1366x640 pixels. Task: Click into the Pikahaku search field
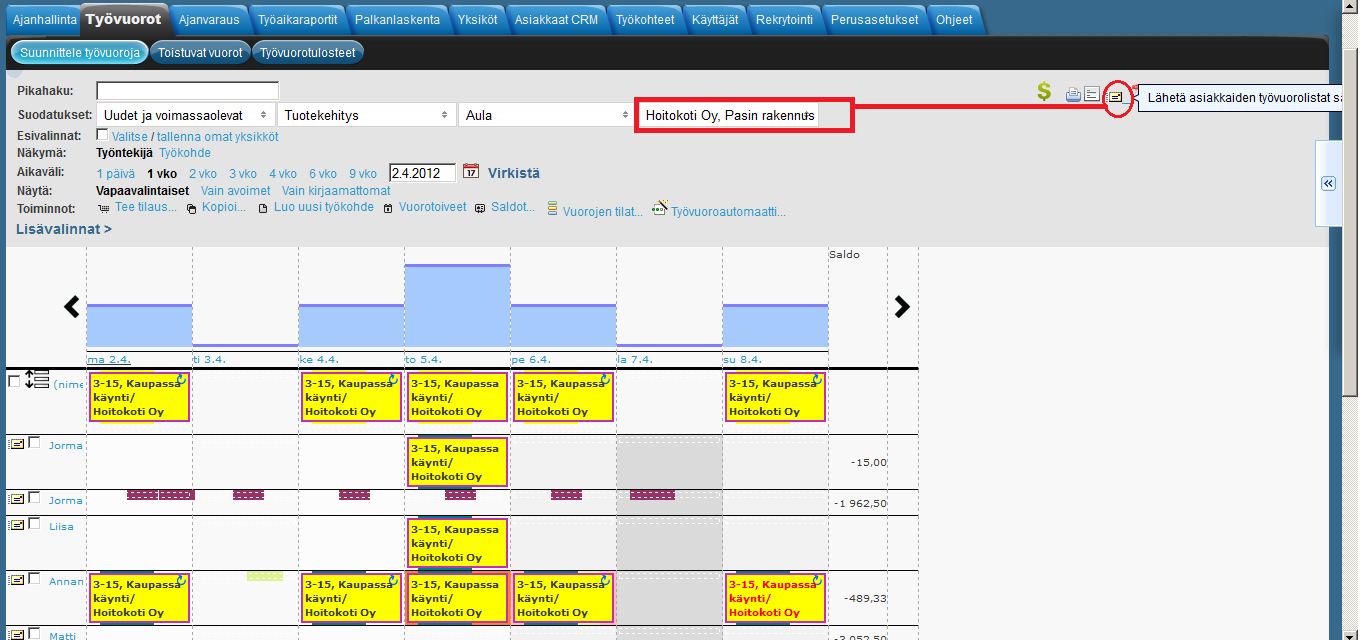click(187, 92)
